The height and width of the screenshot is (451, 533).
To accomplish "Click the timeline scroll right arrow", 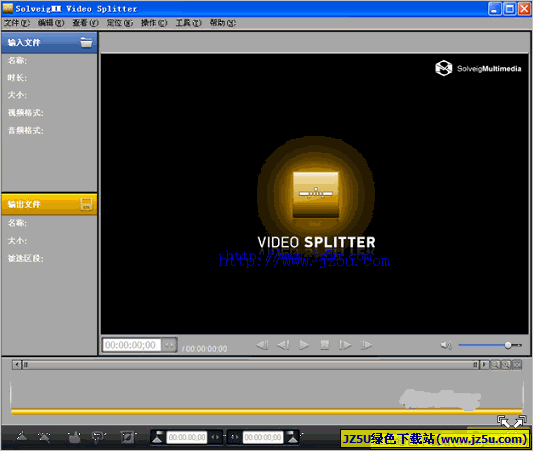I will 484,365.
